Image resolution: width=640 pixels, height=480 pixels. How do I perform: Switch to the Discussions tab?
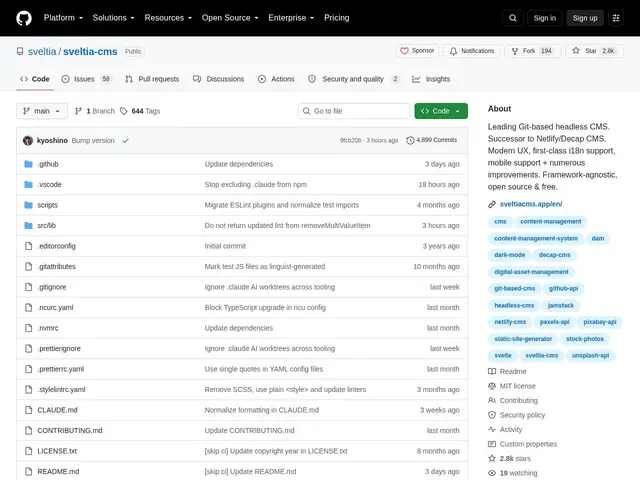coord(218,79)
